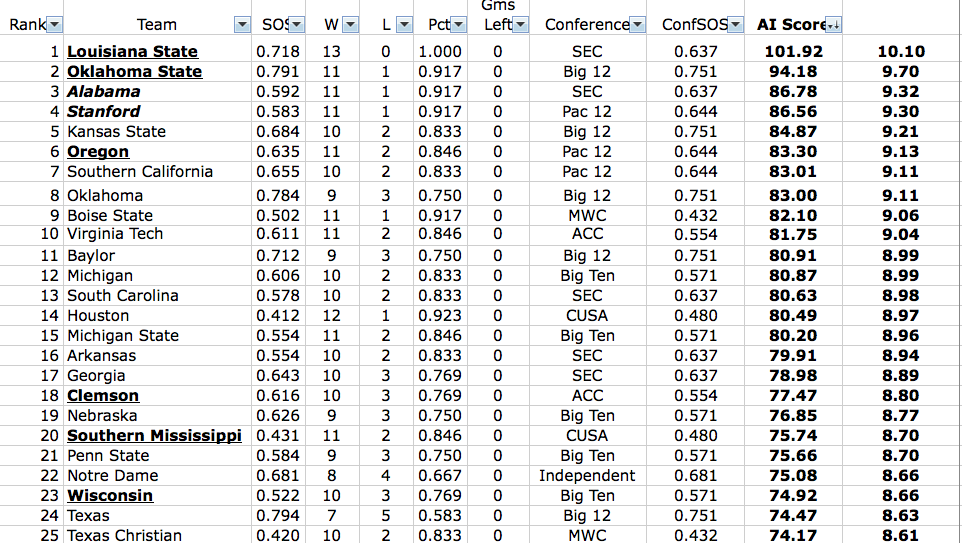Image resolution: width=962 pixels, height=543 pixels.
Task: Select the 101.92 AI Score cell
Action: [793, 52]
